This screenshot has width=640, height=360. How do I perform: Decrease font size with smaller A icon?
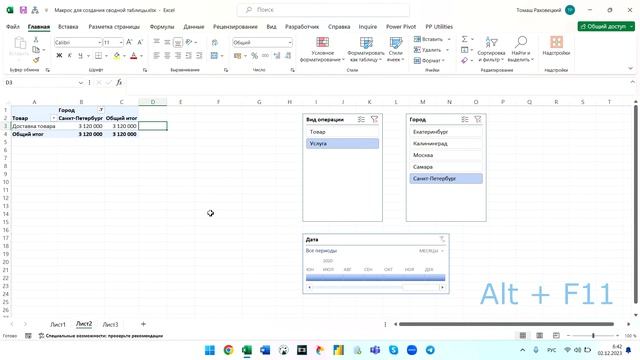140,42
